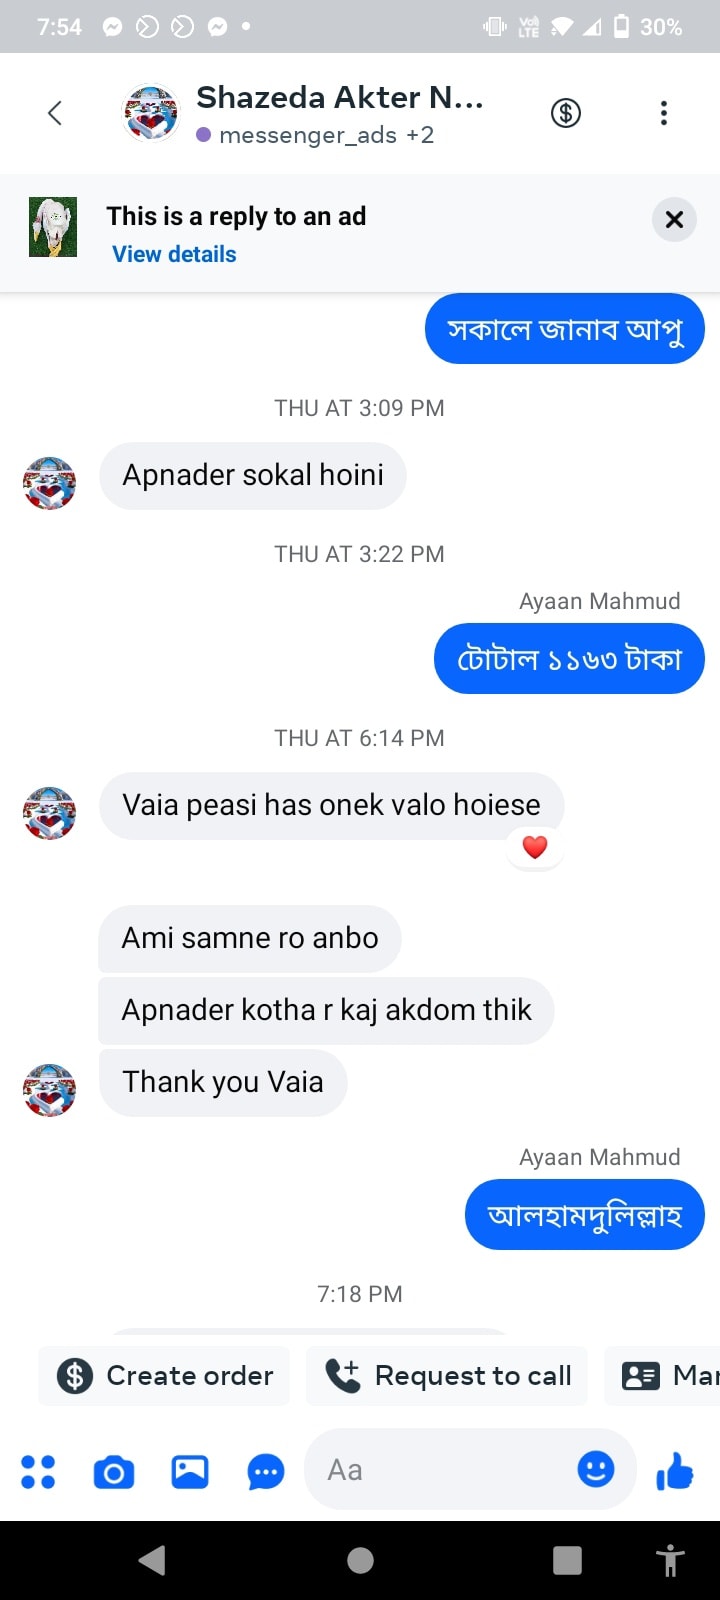Tap the heart reaction on message
Image resolution: width=720 pixels, height=1600 pixels.
[x=535, y=847]
